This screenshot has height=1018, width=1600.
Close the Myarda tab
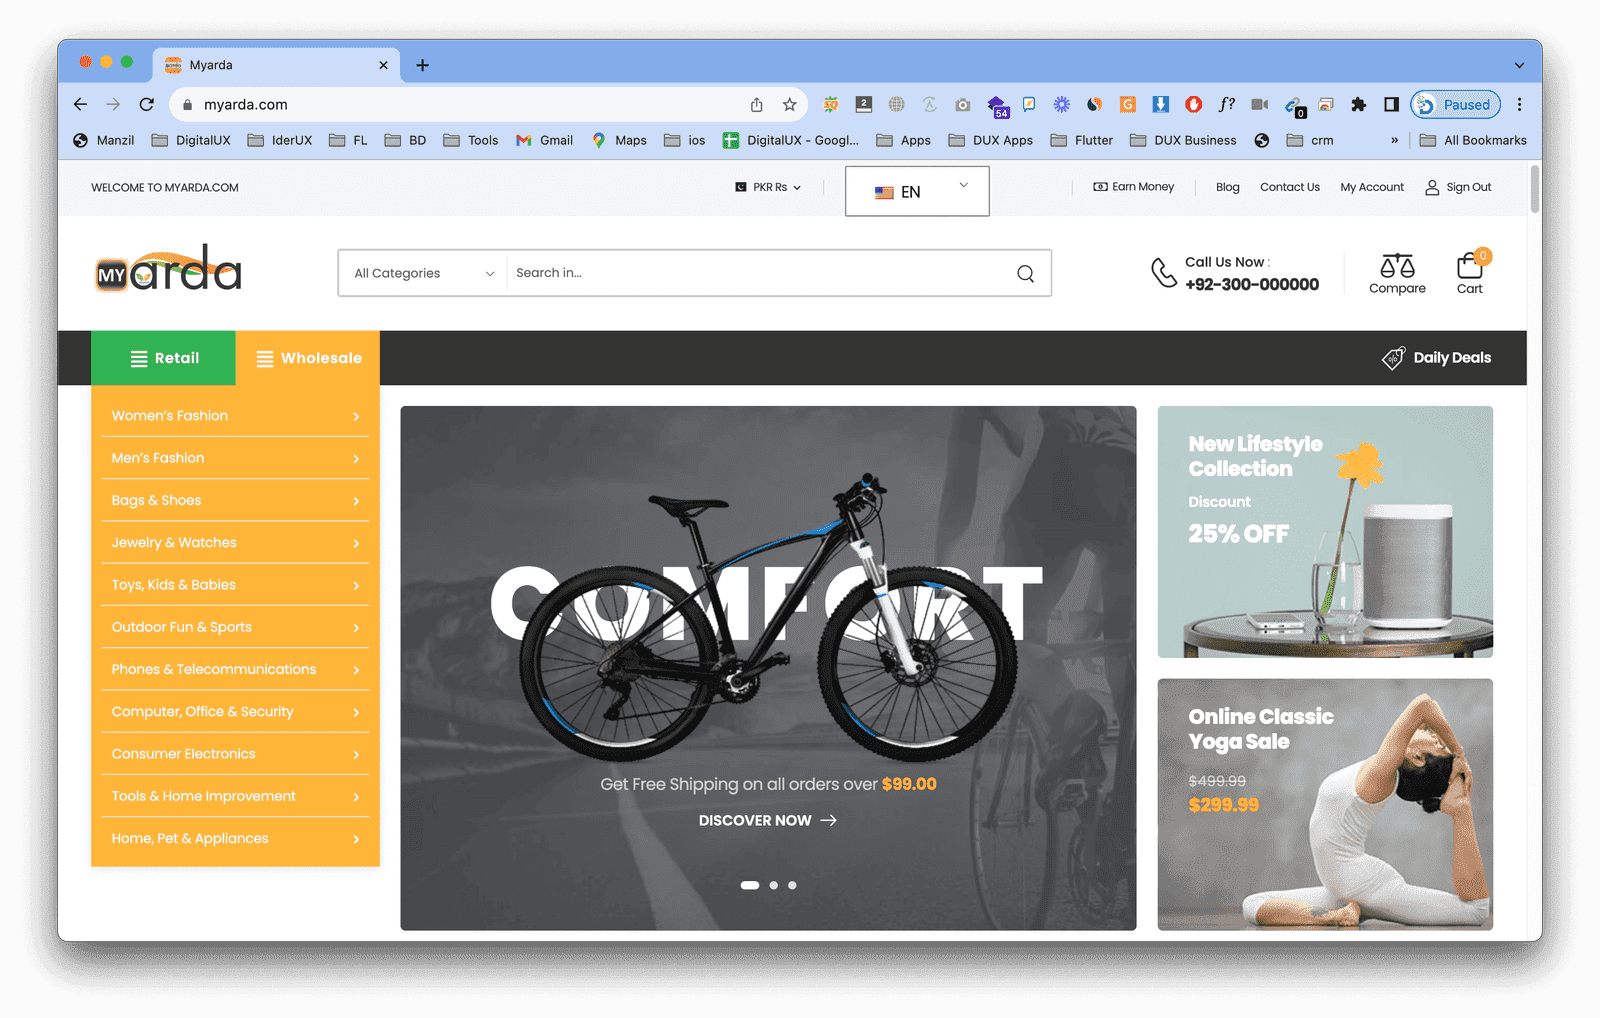383,65
